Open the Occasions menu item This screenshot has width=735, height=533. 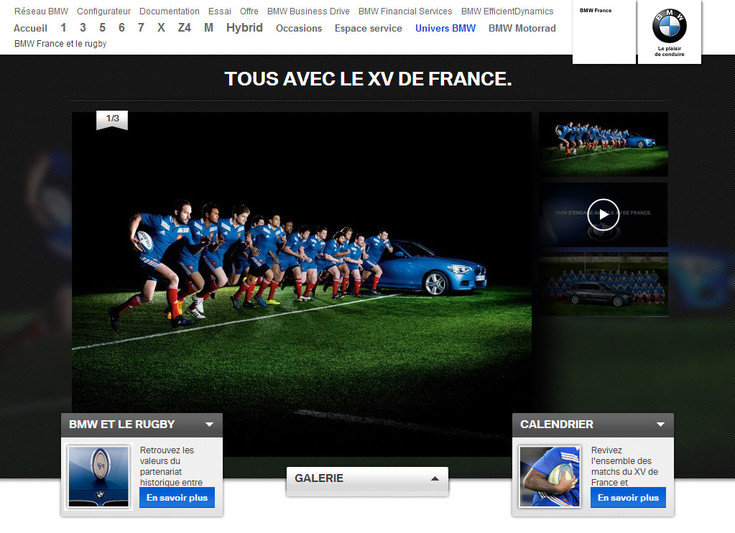click(x=299, y=28)
